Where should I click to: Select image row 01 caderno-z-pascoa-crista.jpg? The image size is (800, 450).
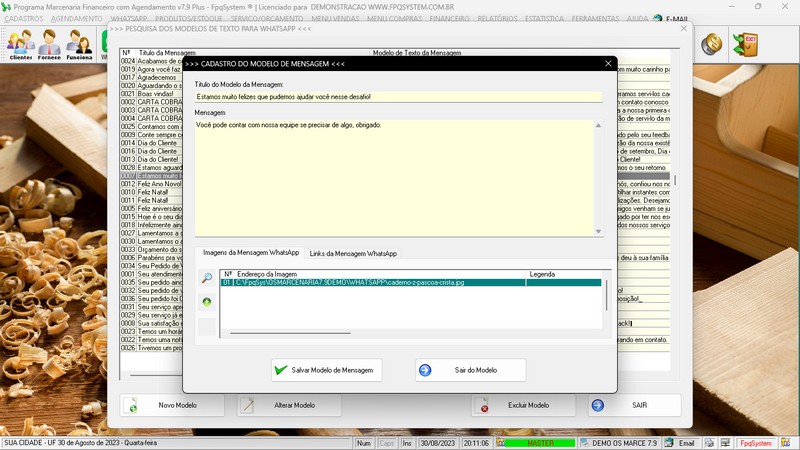click(411, 282)
